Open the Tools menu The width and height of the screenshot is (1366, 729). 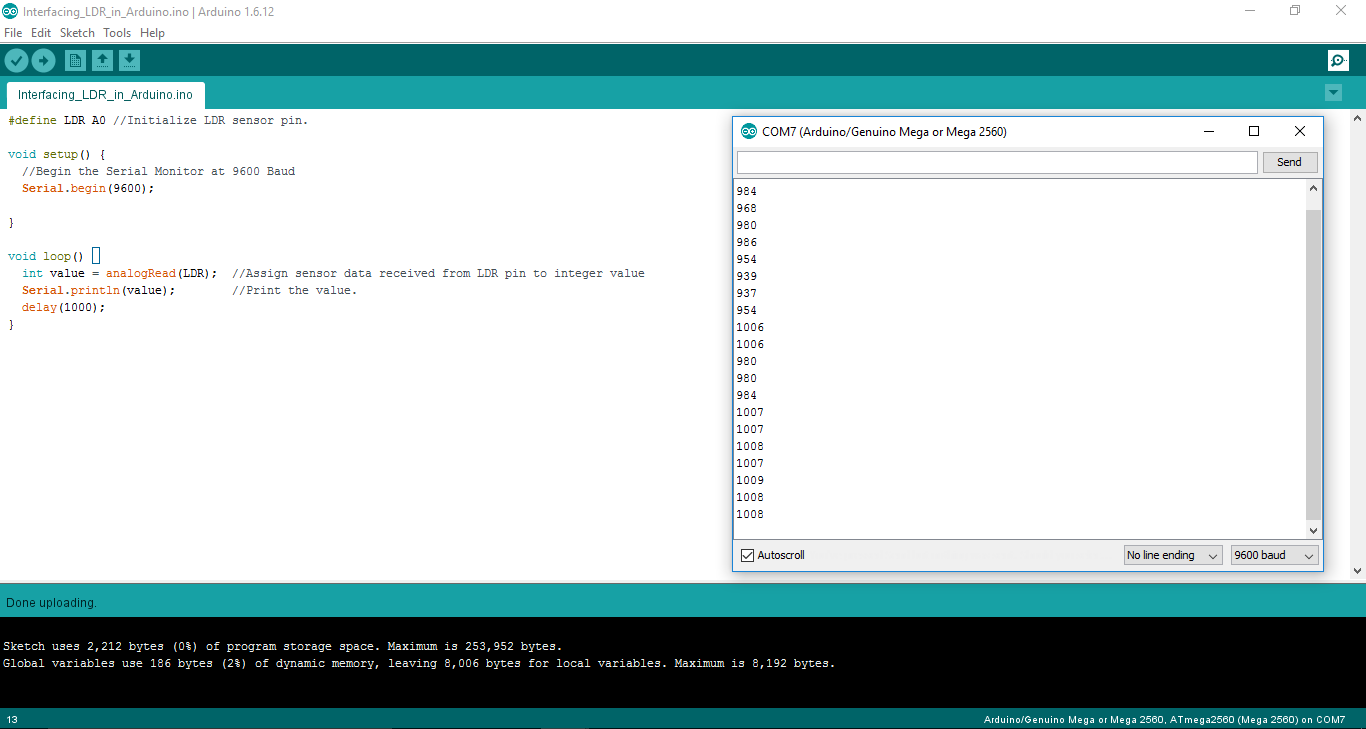[x=117, y=33]
